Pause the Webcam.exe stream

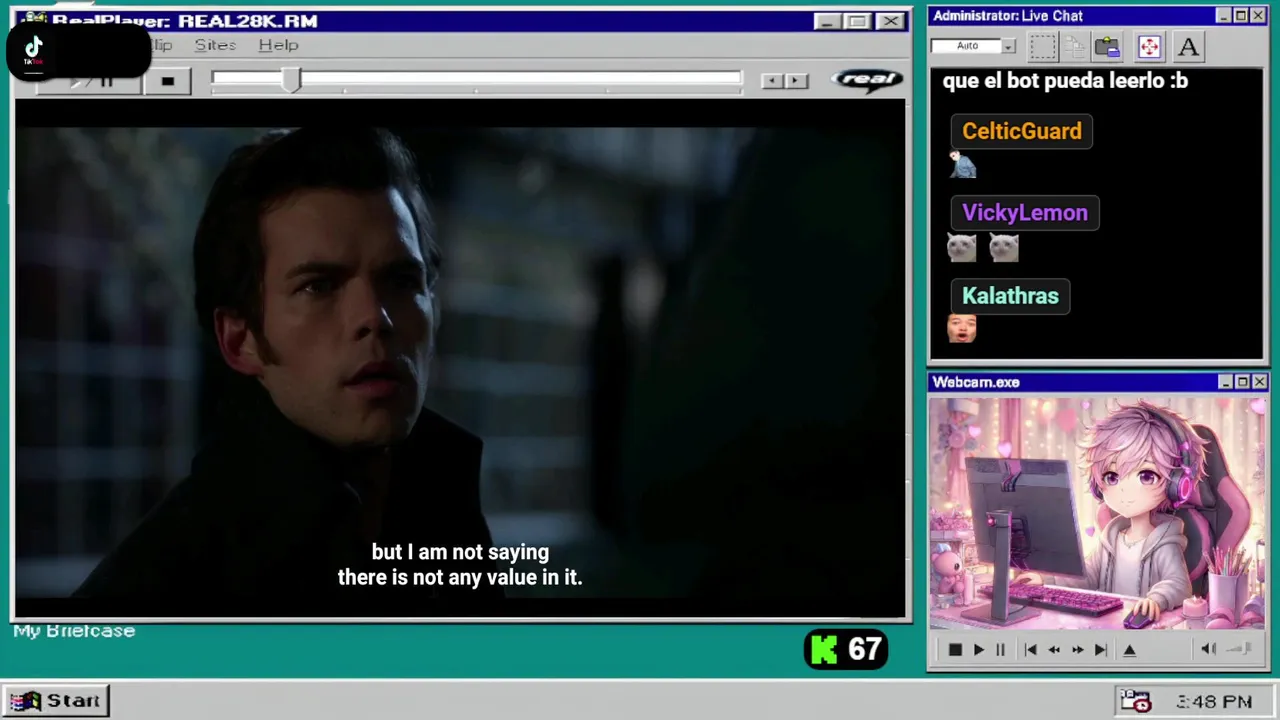(1000, 650)
